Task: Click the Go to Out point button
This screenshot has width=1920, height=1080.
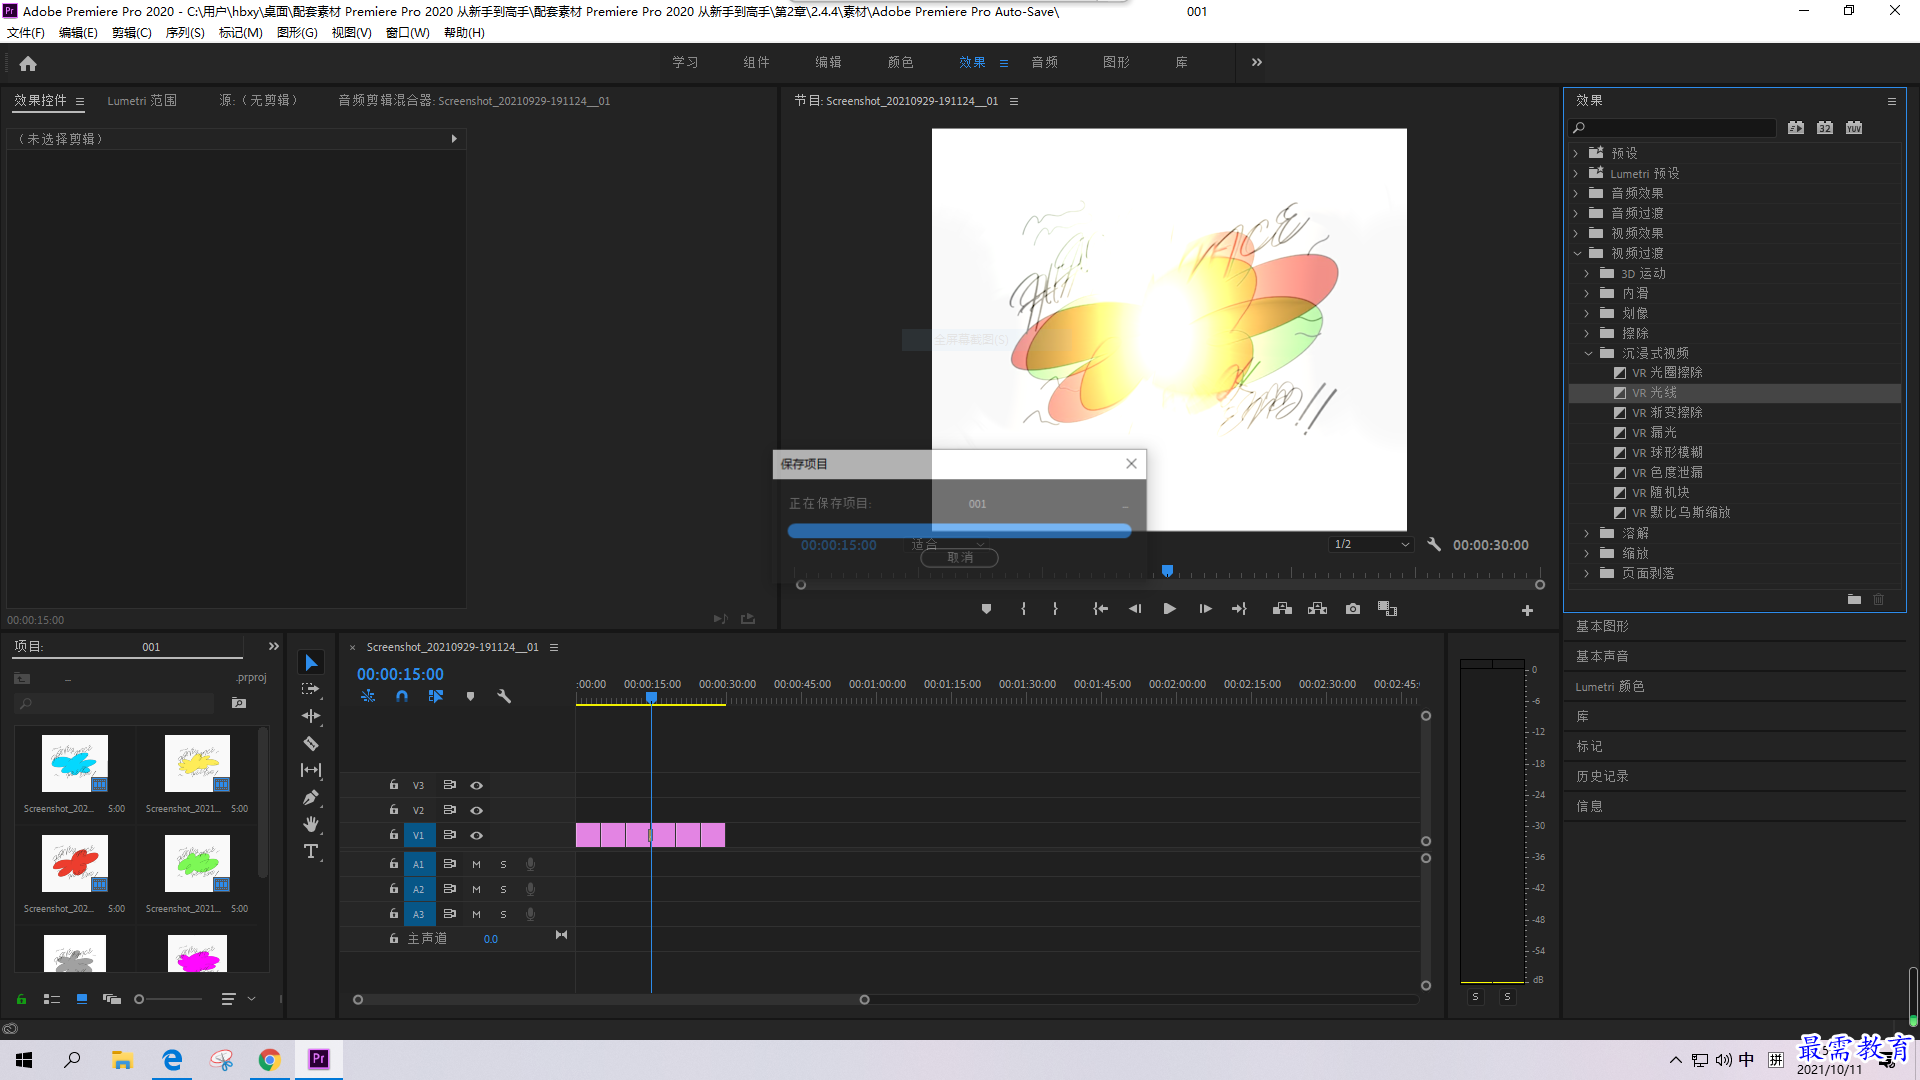Action: coord(1239,609)
